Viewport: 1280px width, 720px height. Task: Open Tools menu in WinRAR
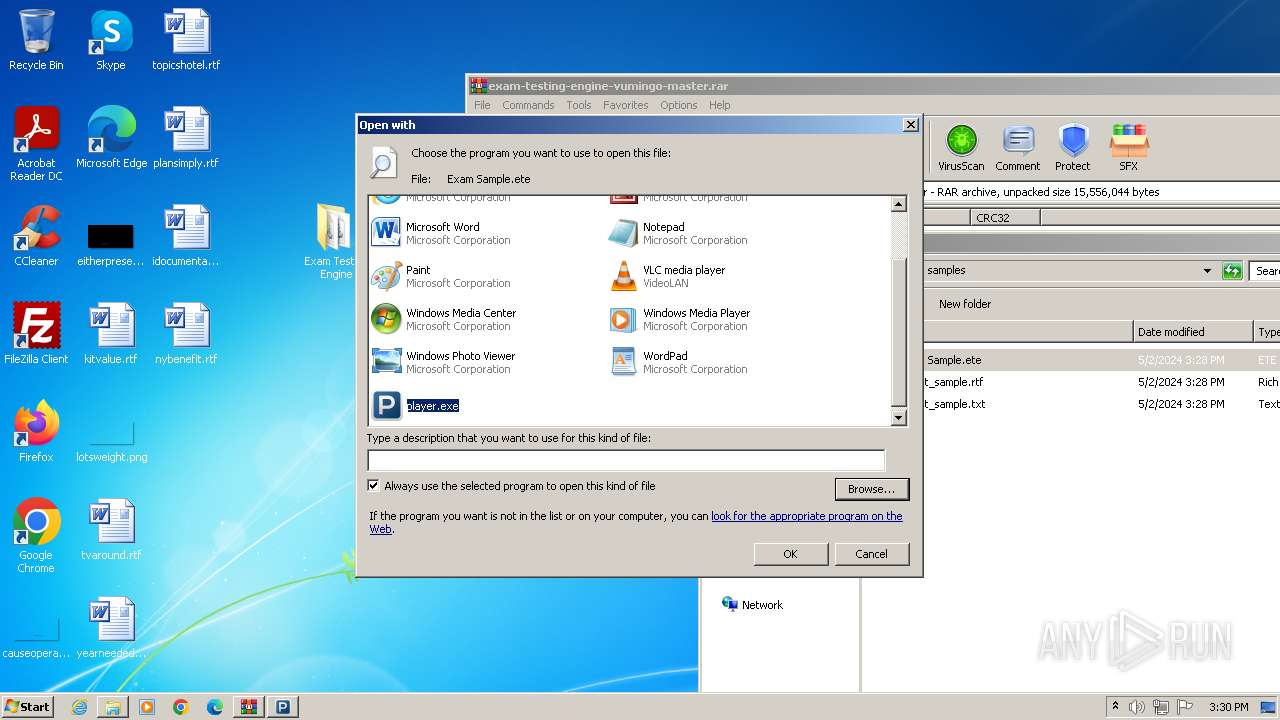tap(579, 105)
